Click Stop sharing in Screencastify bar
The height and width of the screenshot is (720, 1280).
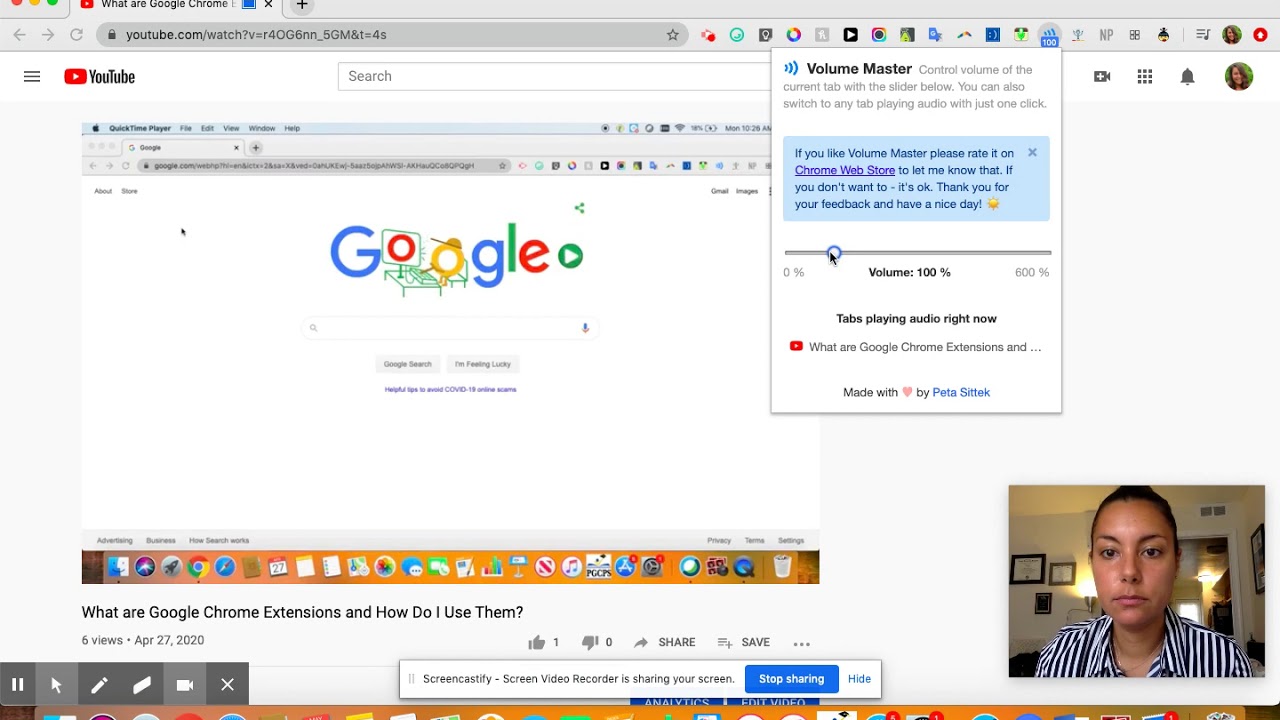click(791, 679)
